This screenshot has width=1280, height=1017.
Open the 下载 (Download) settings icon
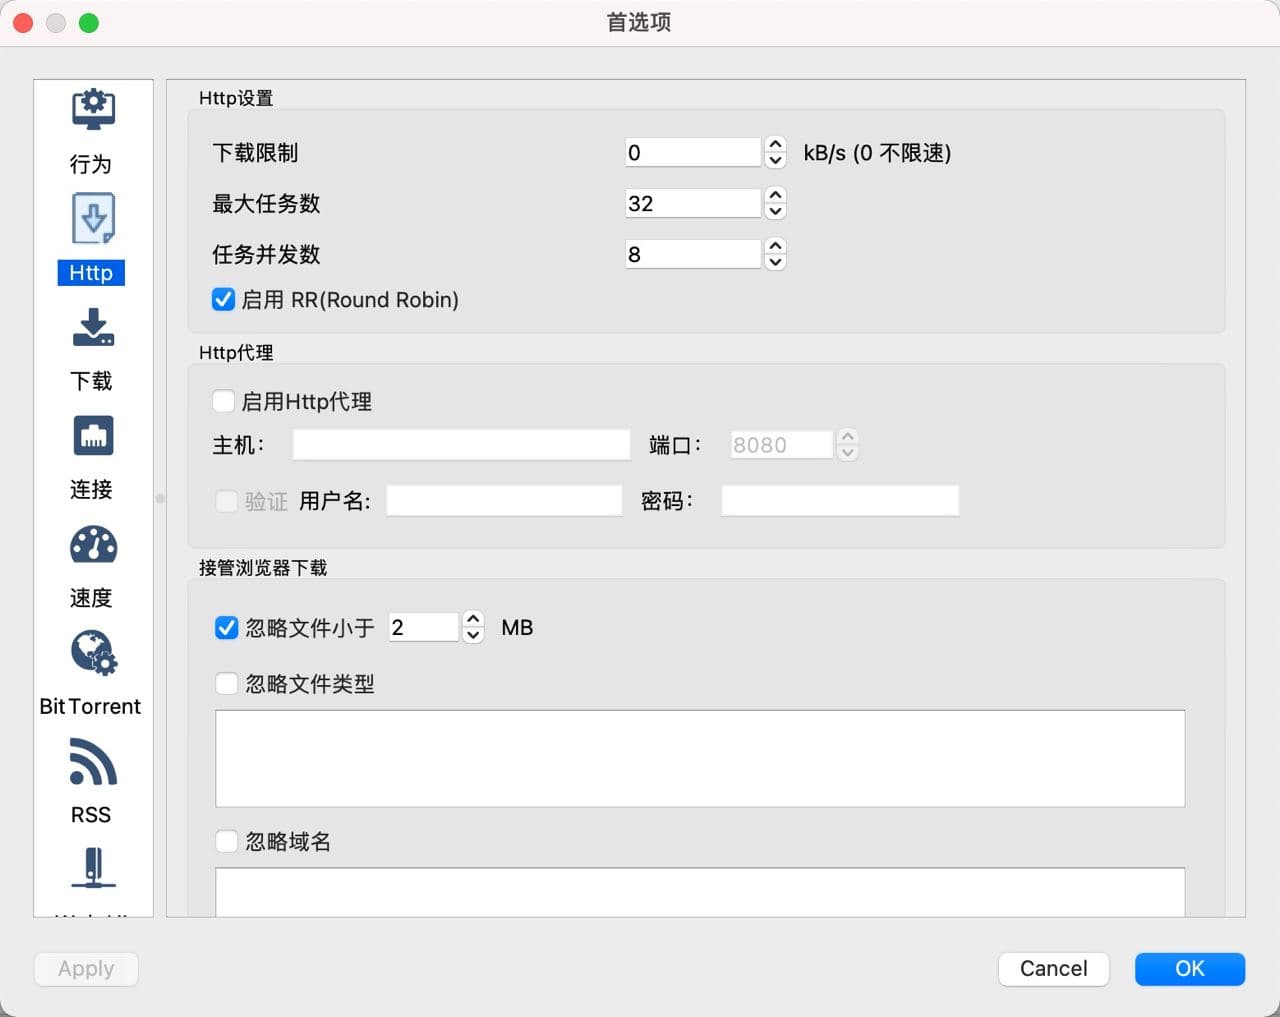93,328
